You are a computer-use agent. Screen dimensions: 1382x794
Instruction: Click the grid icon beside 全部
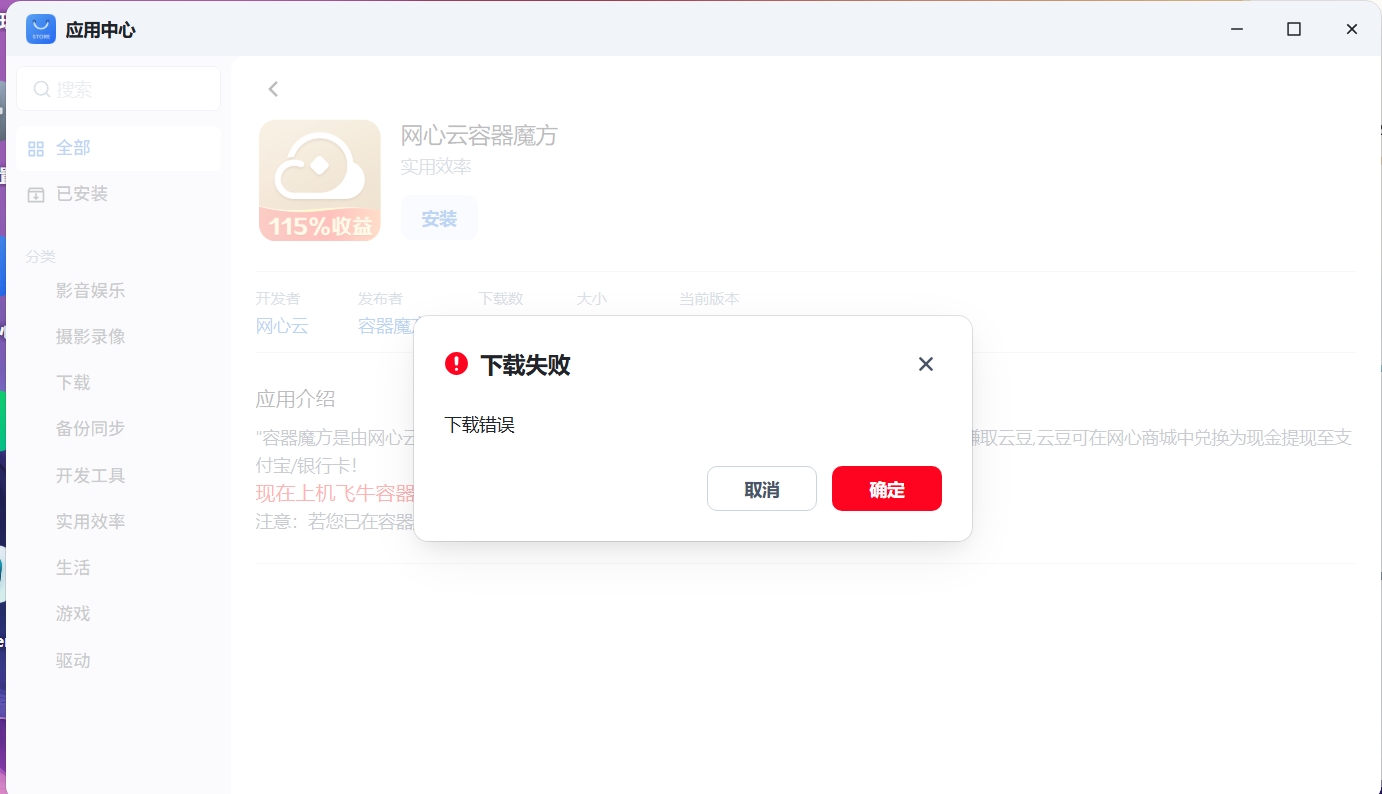(x=36, y=149)
